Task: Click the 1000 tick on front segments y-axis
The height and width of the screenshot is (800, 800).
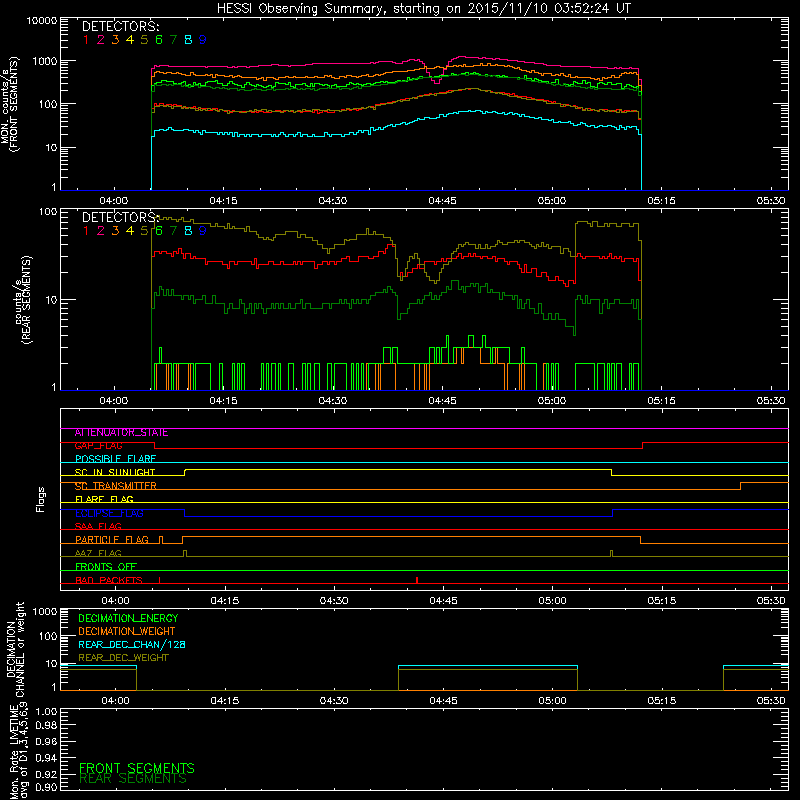Action: pyautogui.click(x=44, y=62)
